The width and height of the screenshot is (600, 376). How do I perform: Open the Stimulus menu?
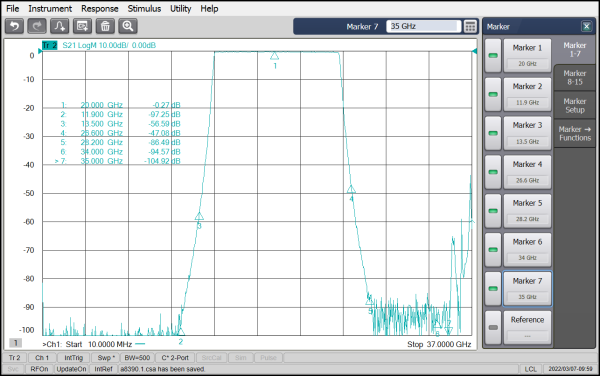click(x=144, y=8)
